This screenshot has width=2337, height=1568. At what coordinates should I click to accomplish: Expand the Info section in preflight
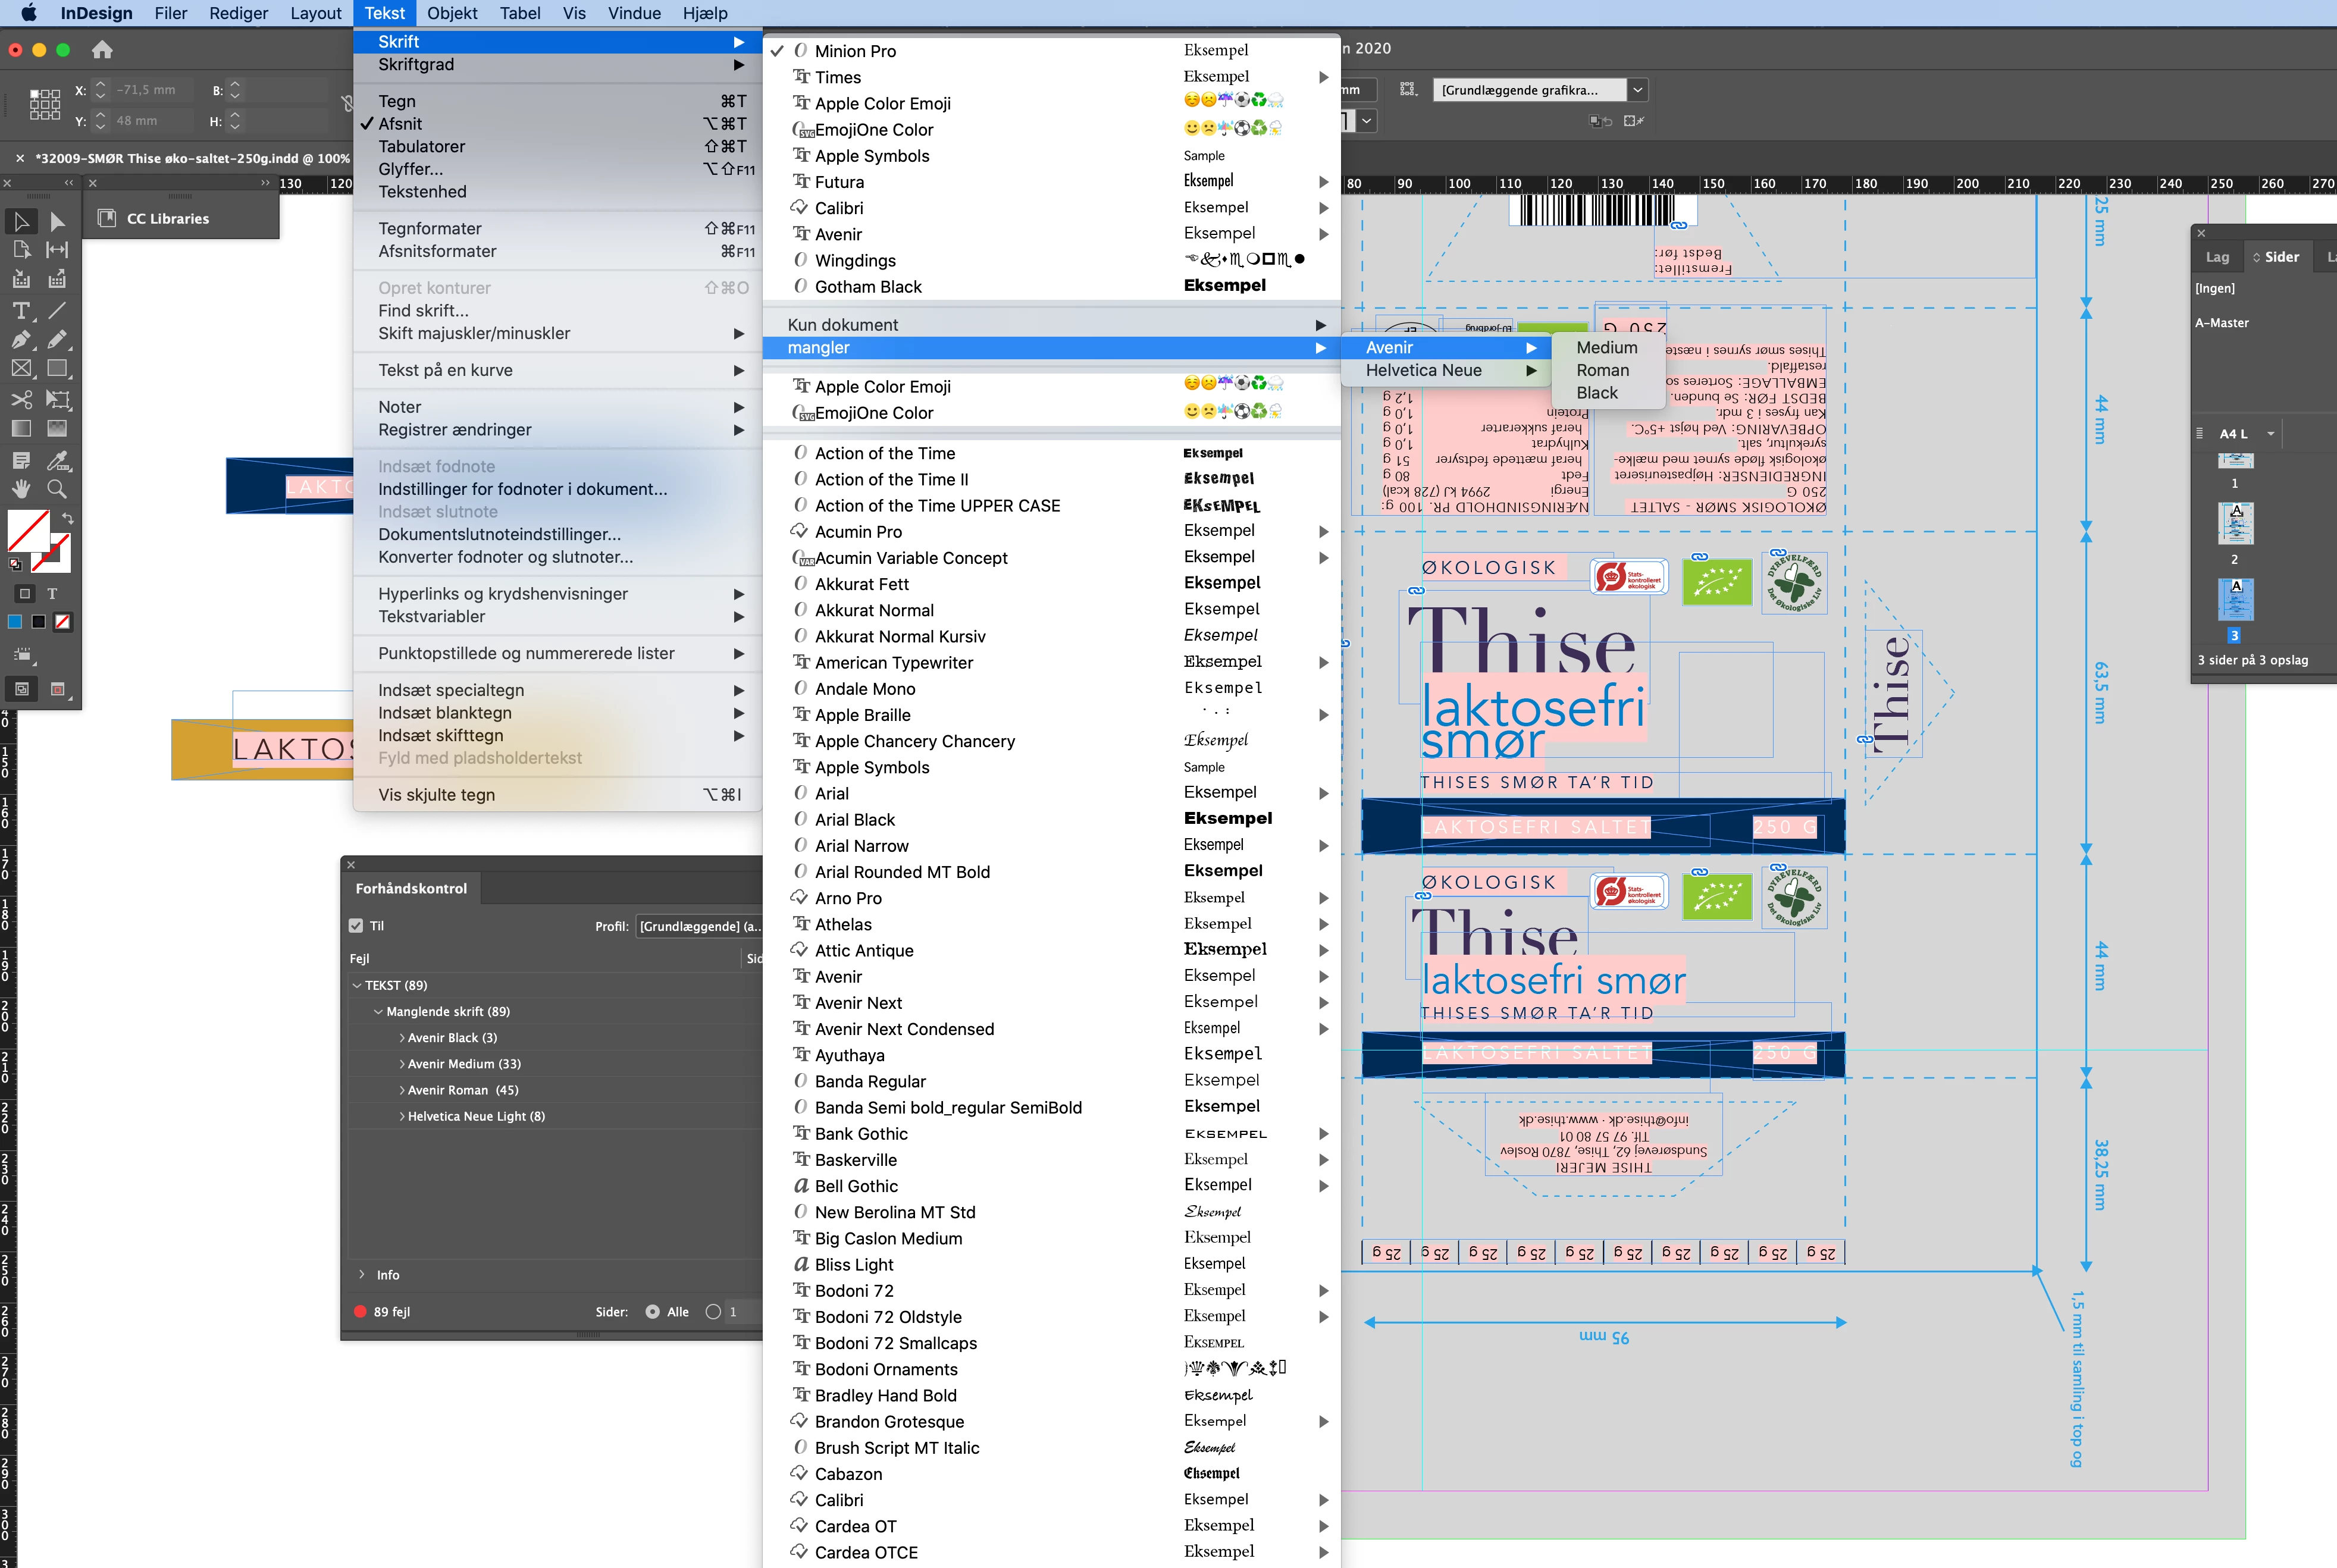click(362, 1275)
